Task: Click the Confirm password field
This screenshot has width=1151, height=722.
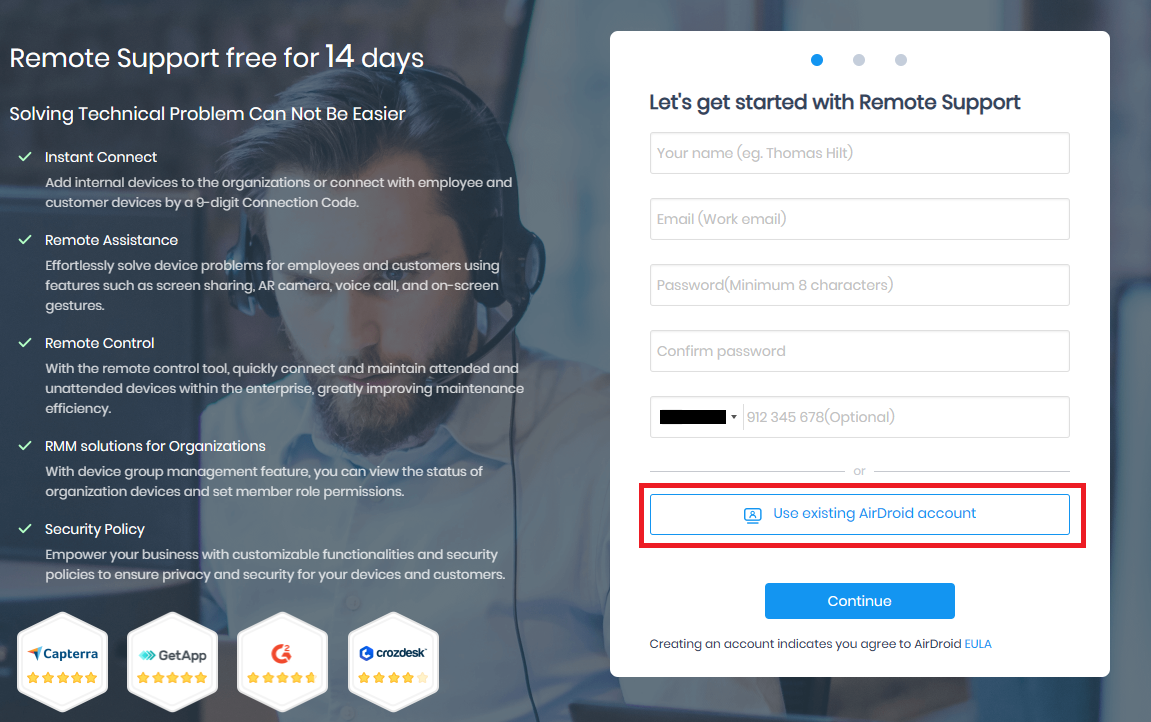Action: click(x=860, y=351)
